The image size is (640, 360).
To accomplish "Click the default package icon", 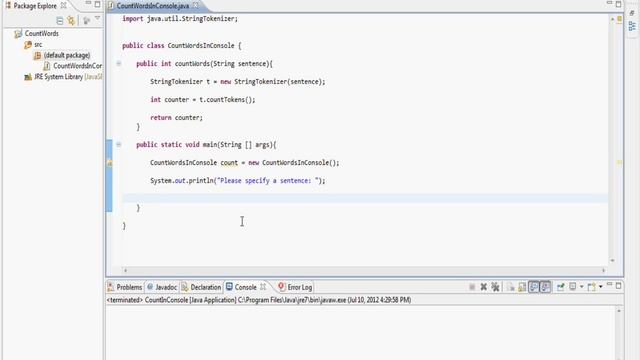I will tap(38, 55).
